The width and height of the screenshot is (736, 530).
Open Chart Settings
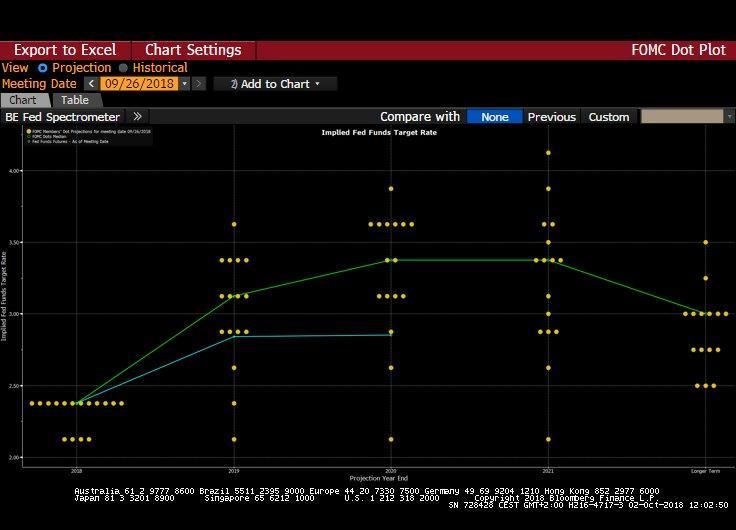pos(193,50)
